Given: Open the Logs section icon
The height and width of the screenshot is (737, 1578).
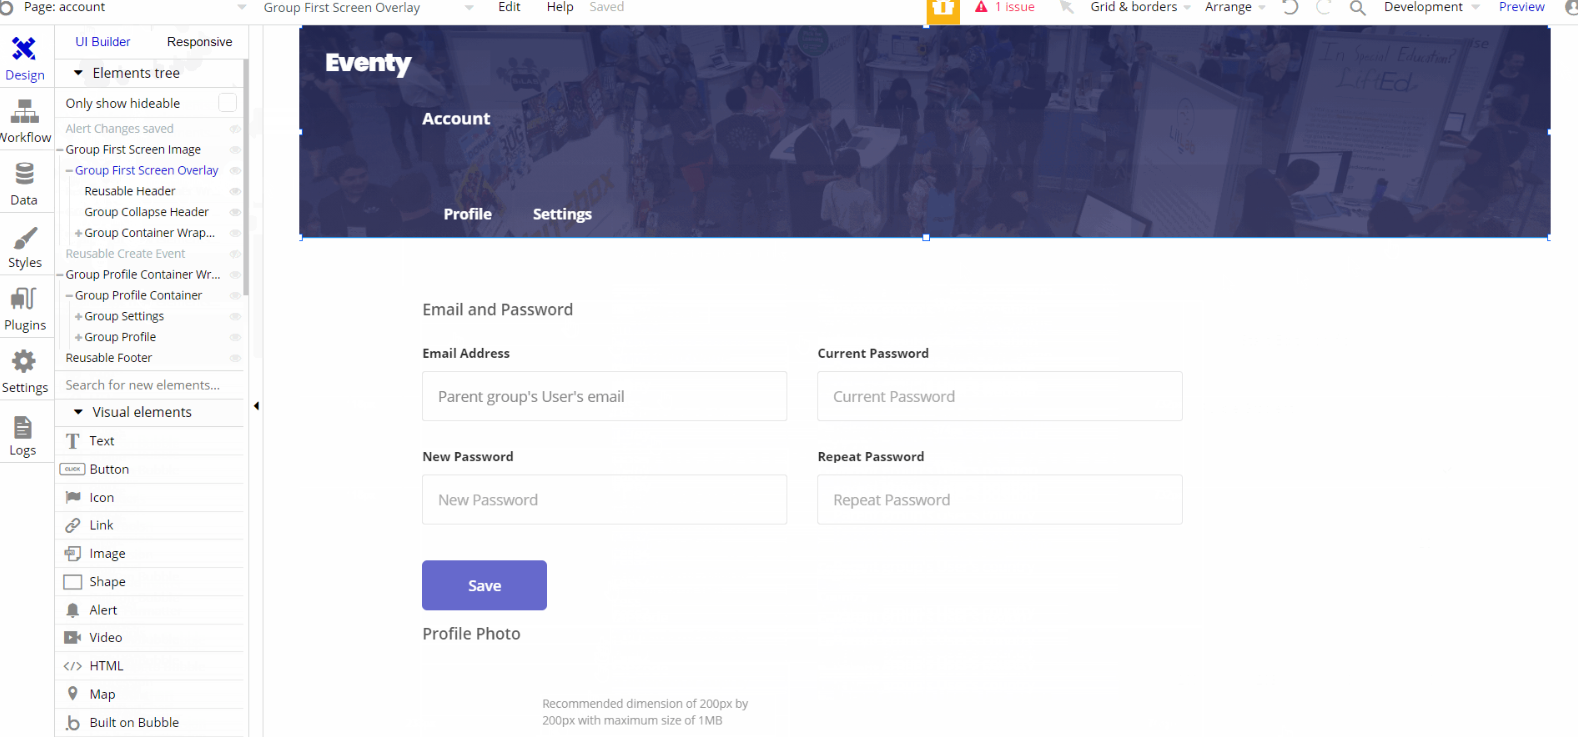Looking at the screenshot, I should (23, 428).
